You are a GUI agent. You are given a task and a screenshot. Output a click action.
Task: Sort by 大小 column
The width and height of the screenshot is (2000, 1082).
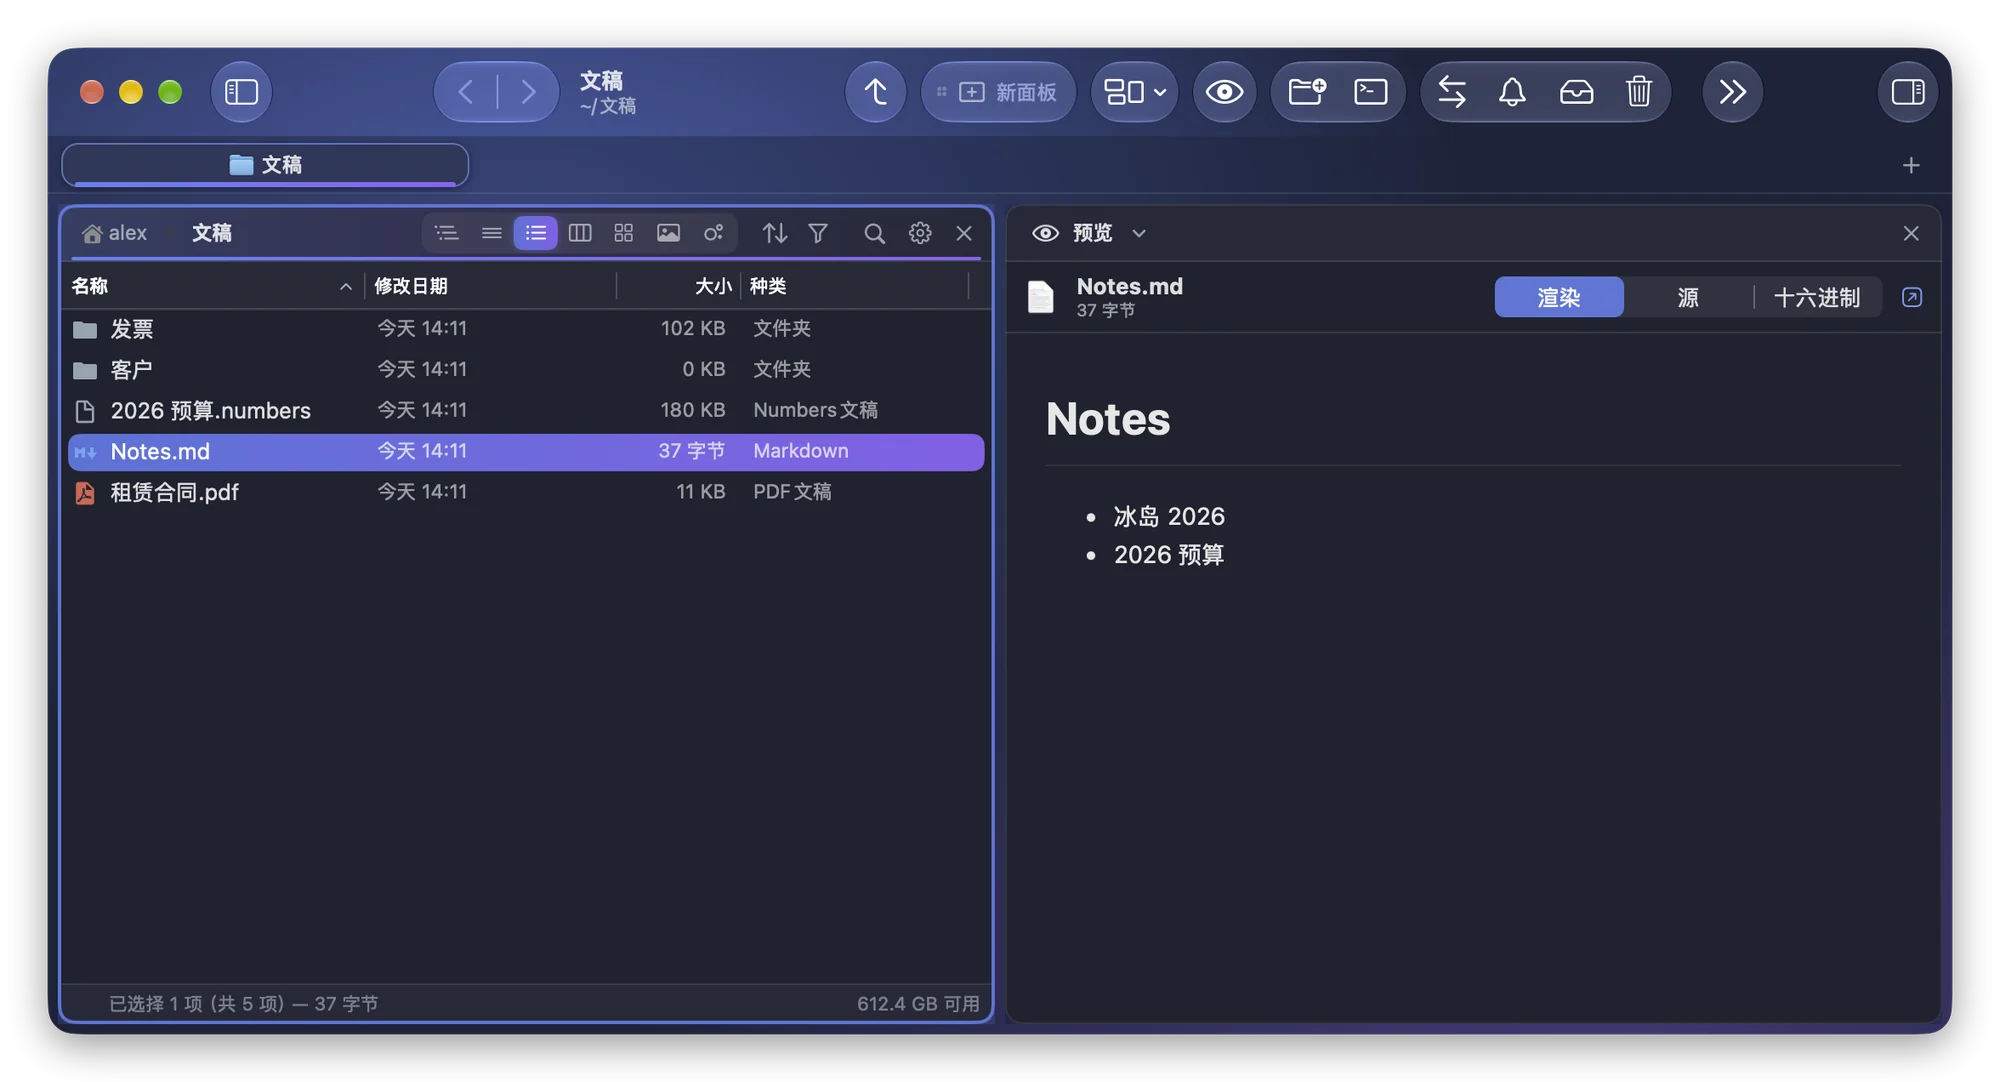[x=678, y=286]
